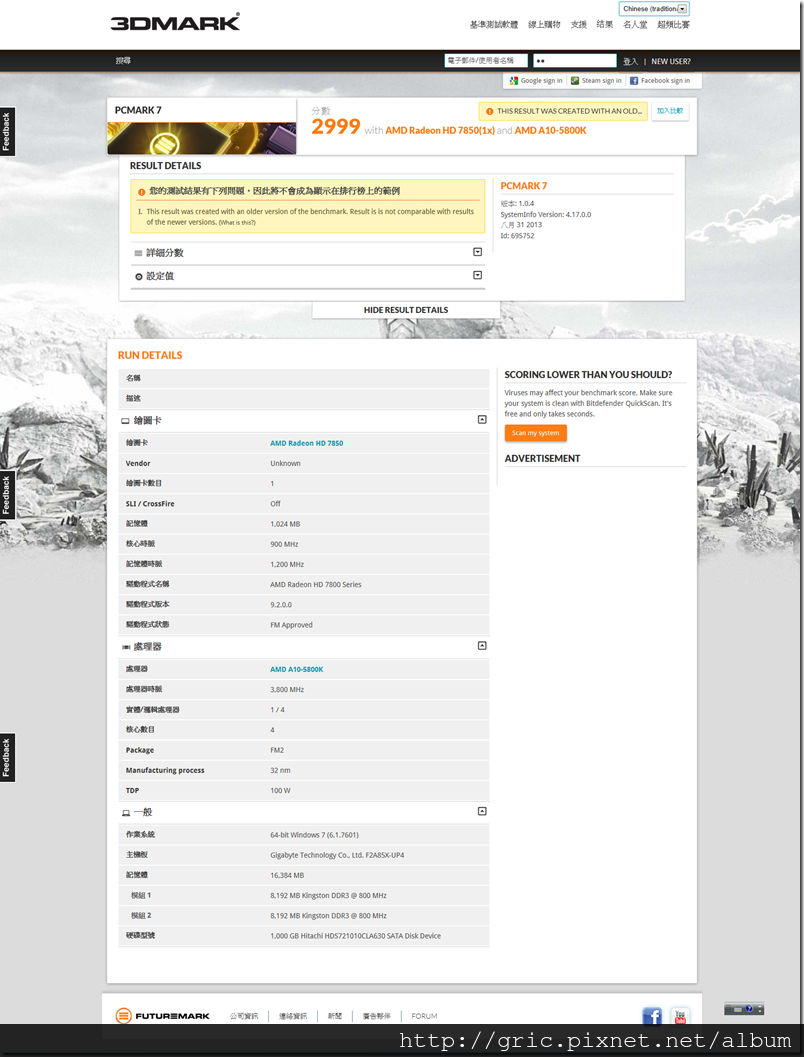
Task: Open the 公司資訊 footer link
Action: 244,1017
